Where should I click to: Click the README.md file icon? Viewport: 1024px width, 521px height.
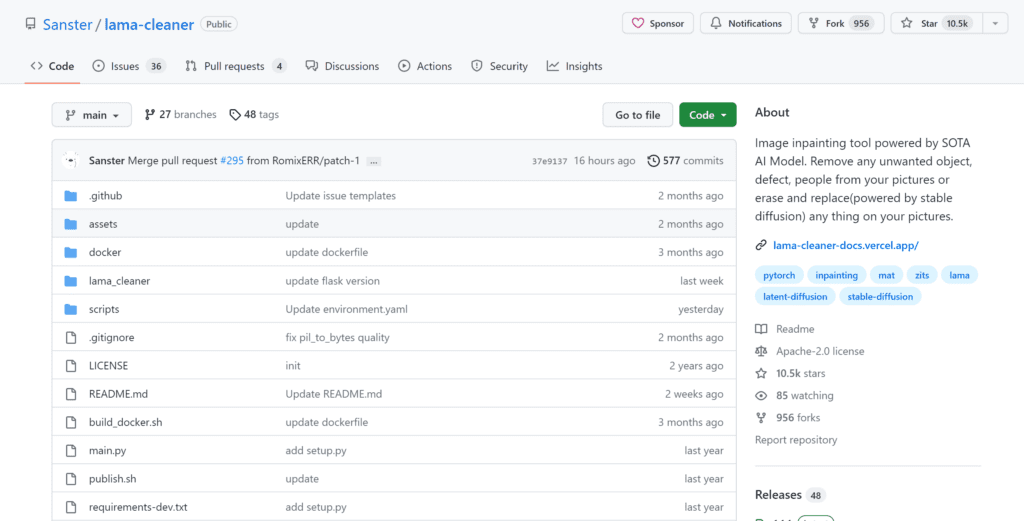(71, 394)
